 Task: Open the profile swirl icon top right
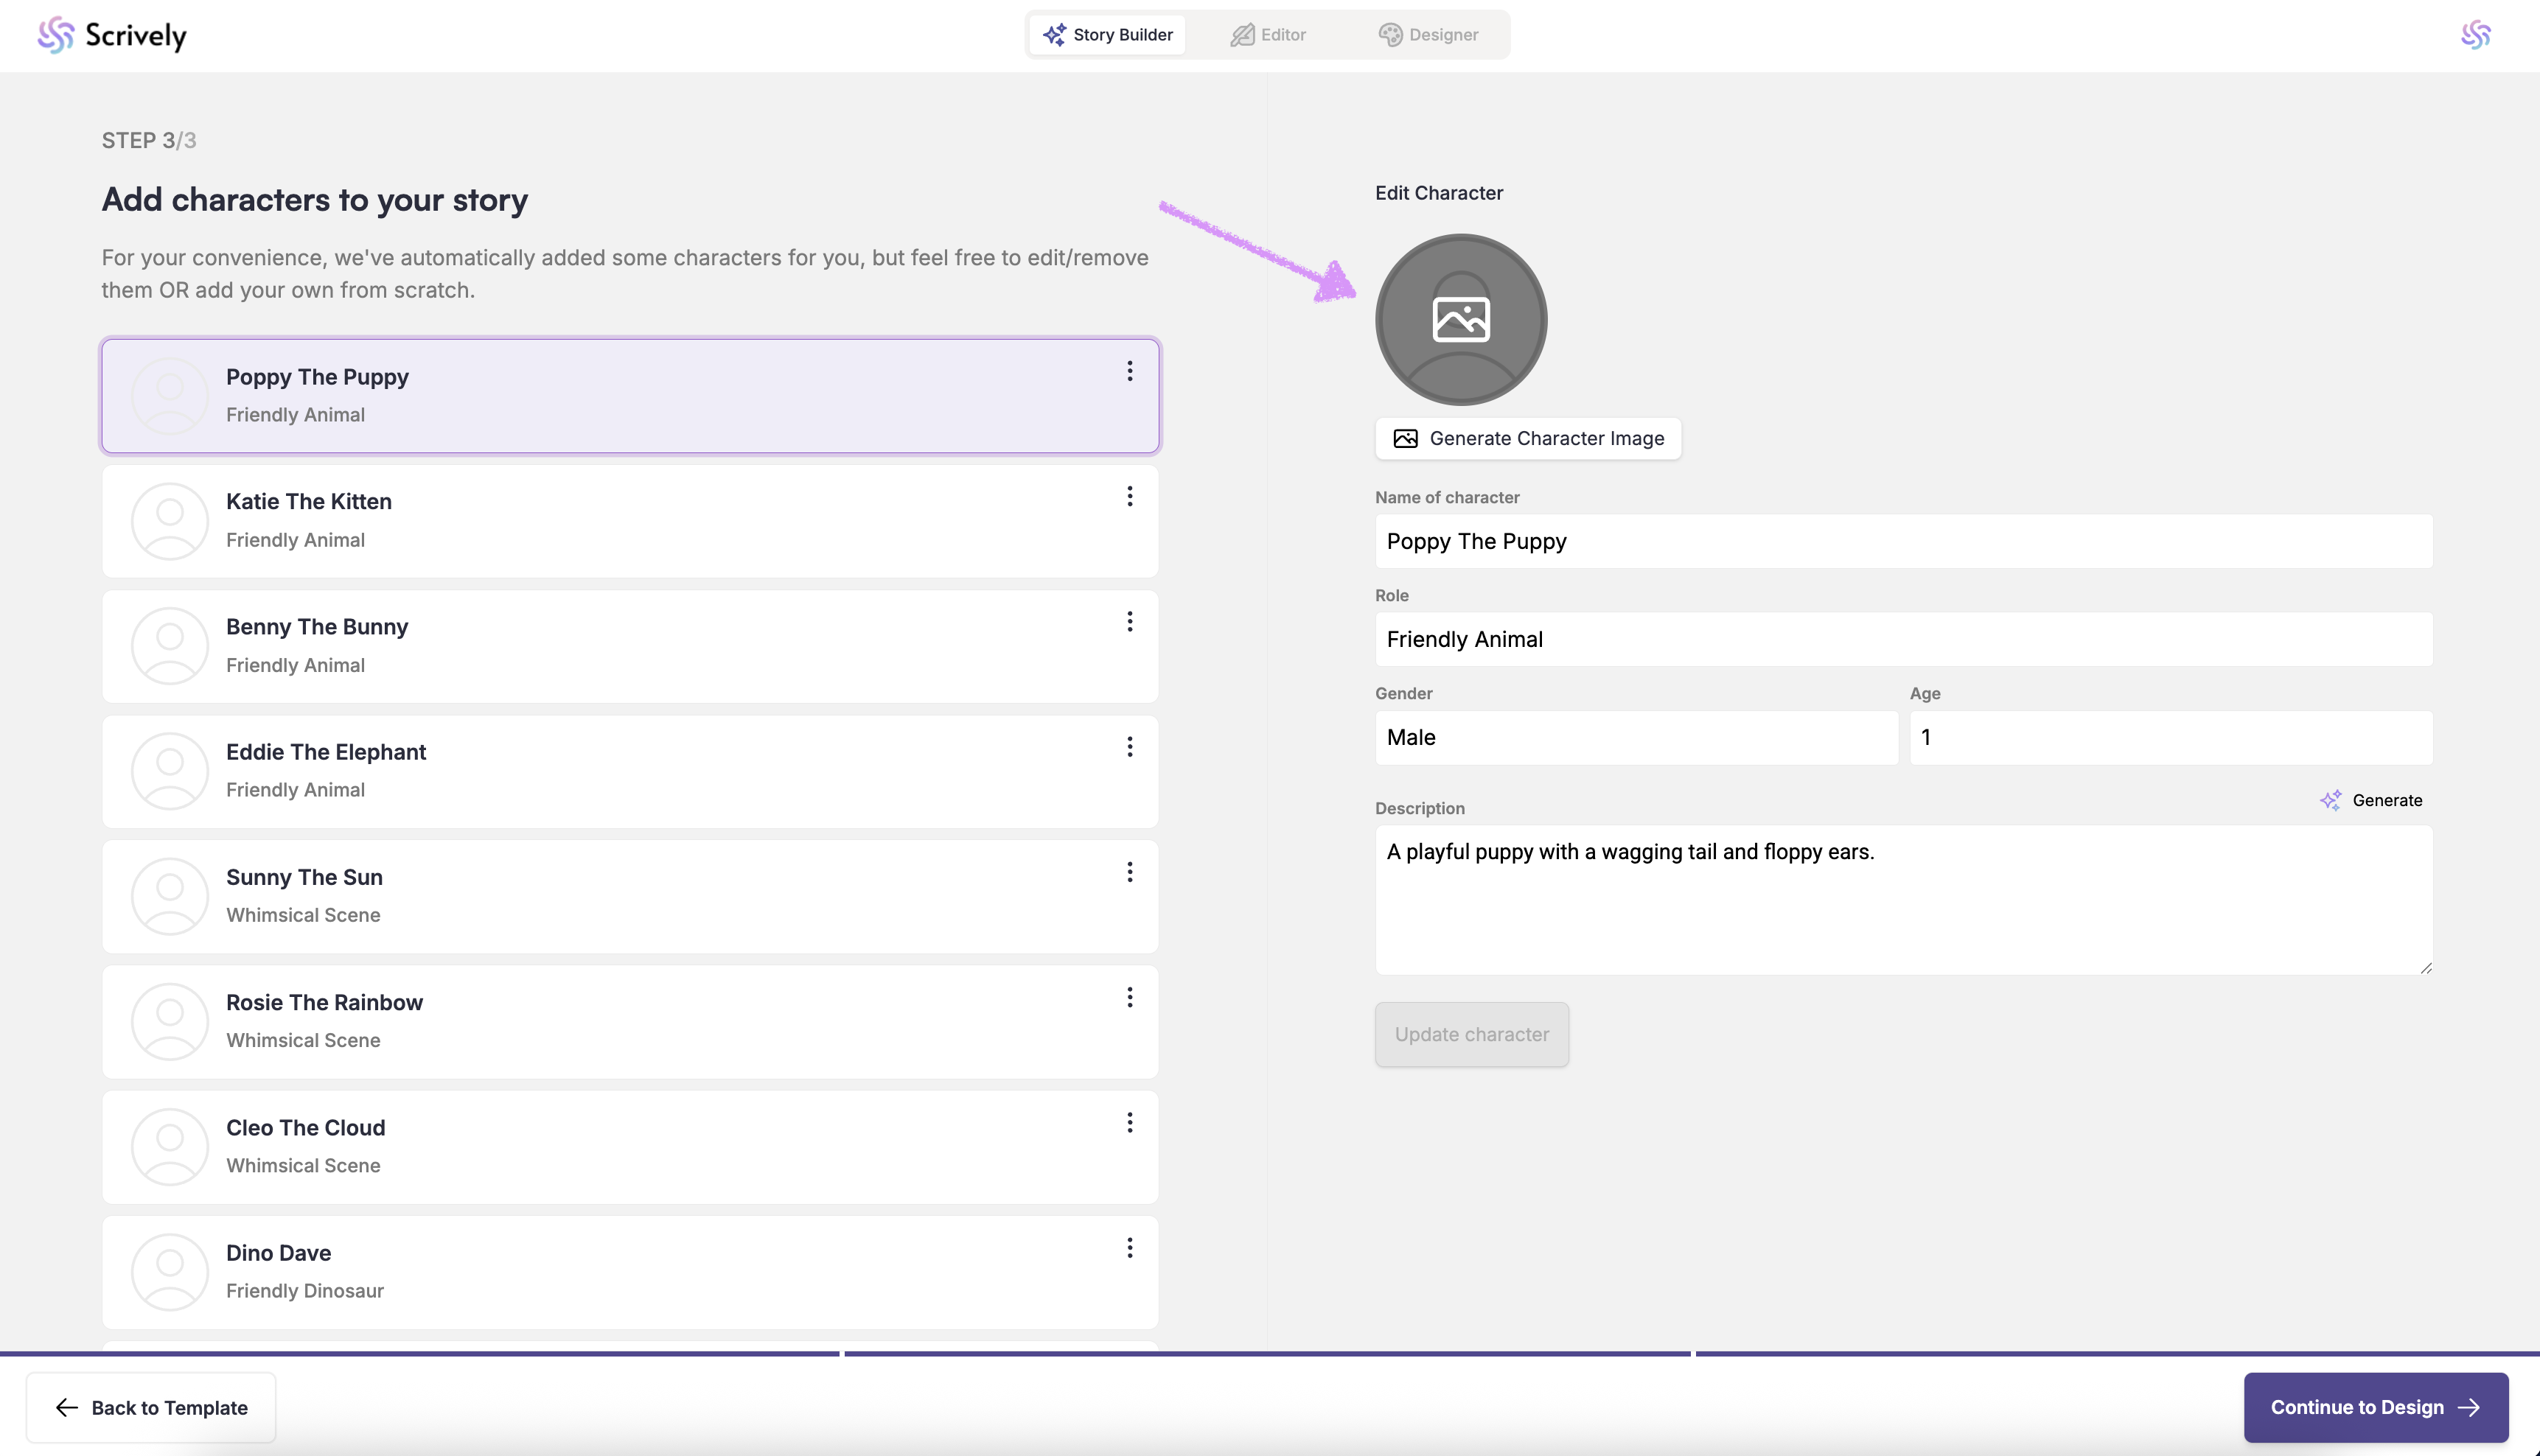(x=2475, y=35)
